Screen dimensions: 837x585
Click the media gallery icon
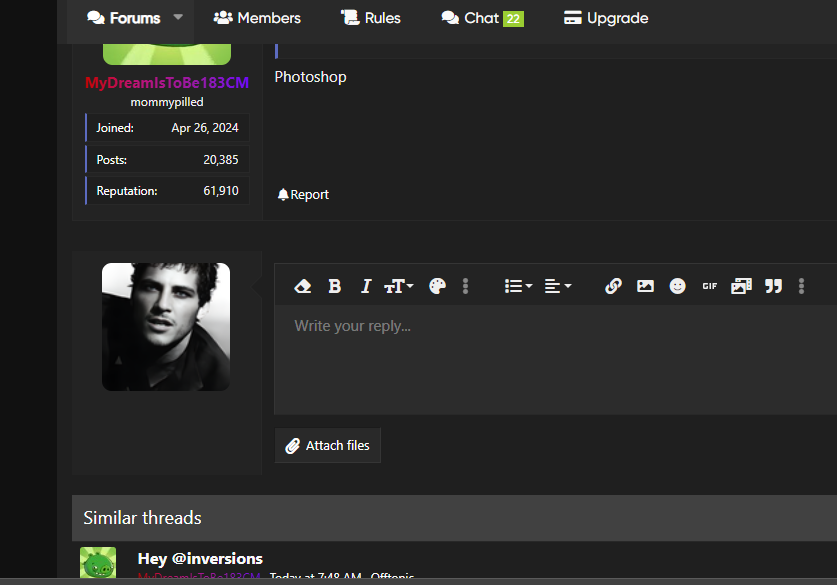click(741, 286)
